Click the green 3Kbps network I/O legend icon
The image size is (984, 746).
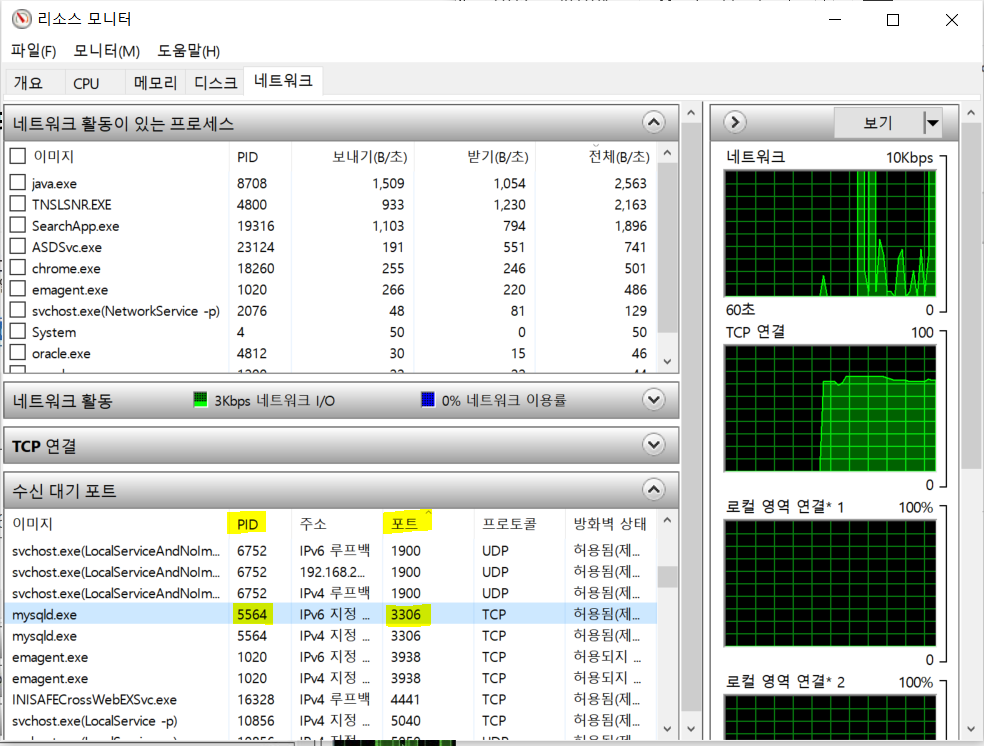click(199, 399)
